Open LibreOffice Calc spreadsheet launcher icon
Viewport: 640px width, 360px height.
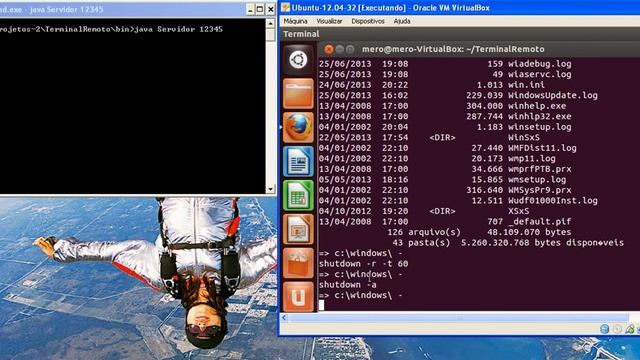click(x=298, y=195)
